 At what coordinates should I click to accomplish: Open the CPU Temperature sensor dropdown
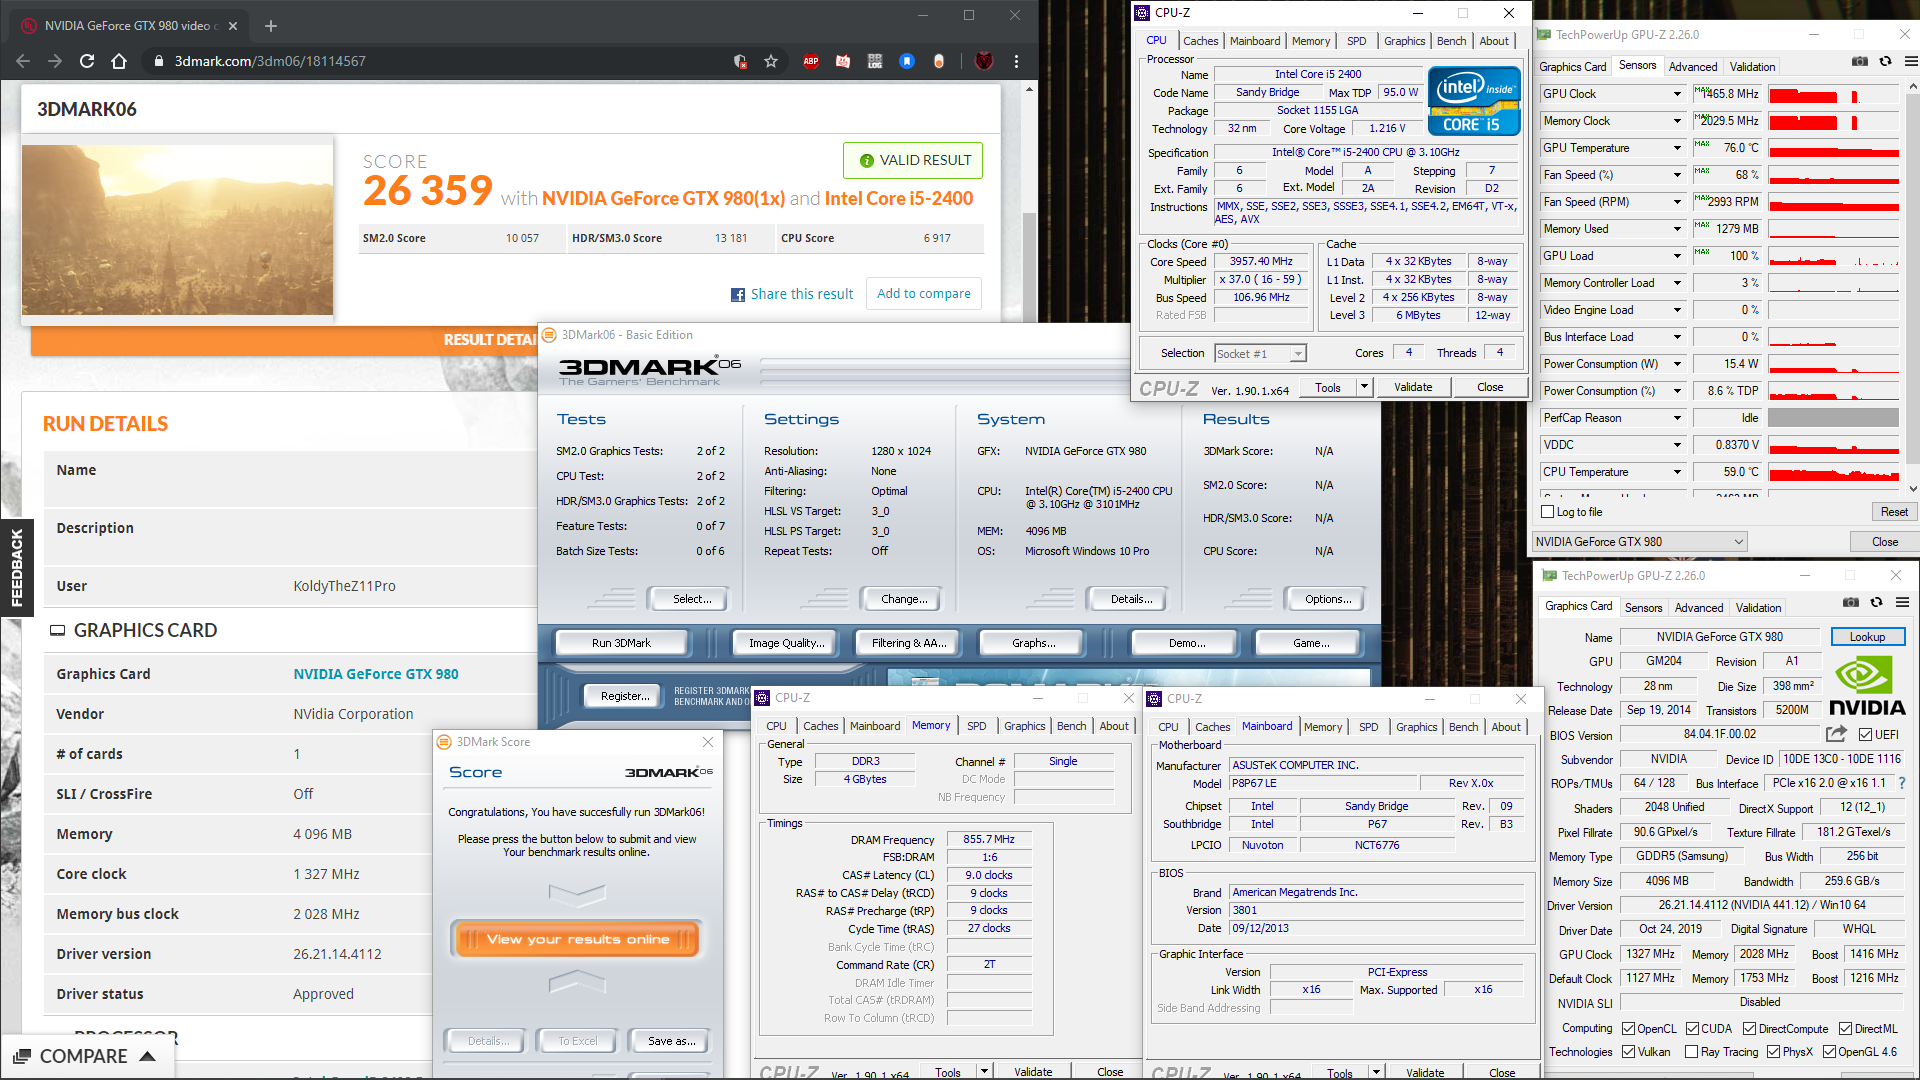coord(1677,472)
